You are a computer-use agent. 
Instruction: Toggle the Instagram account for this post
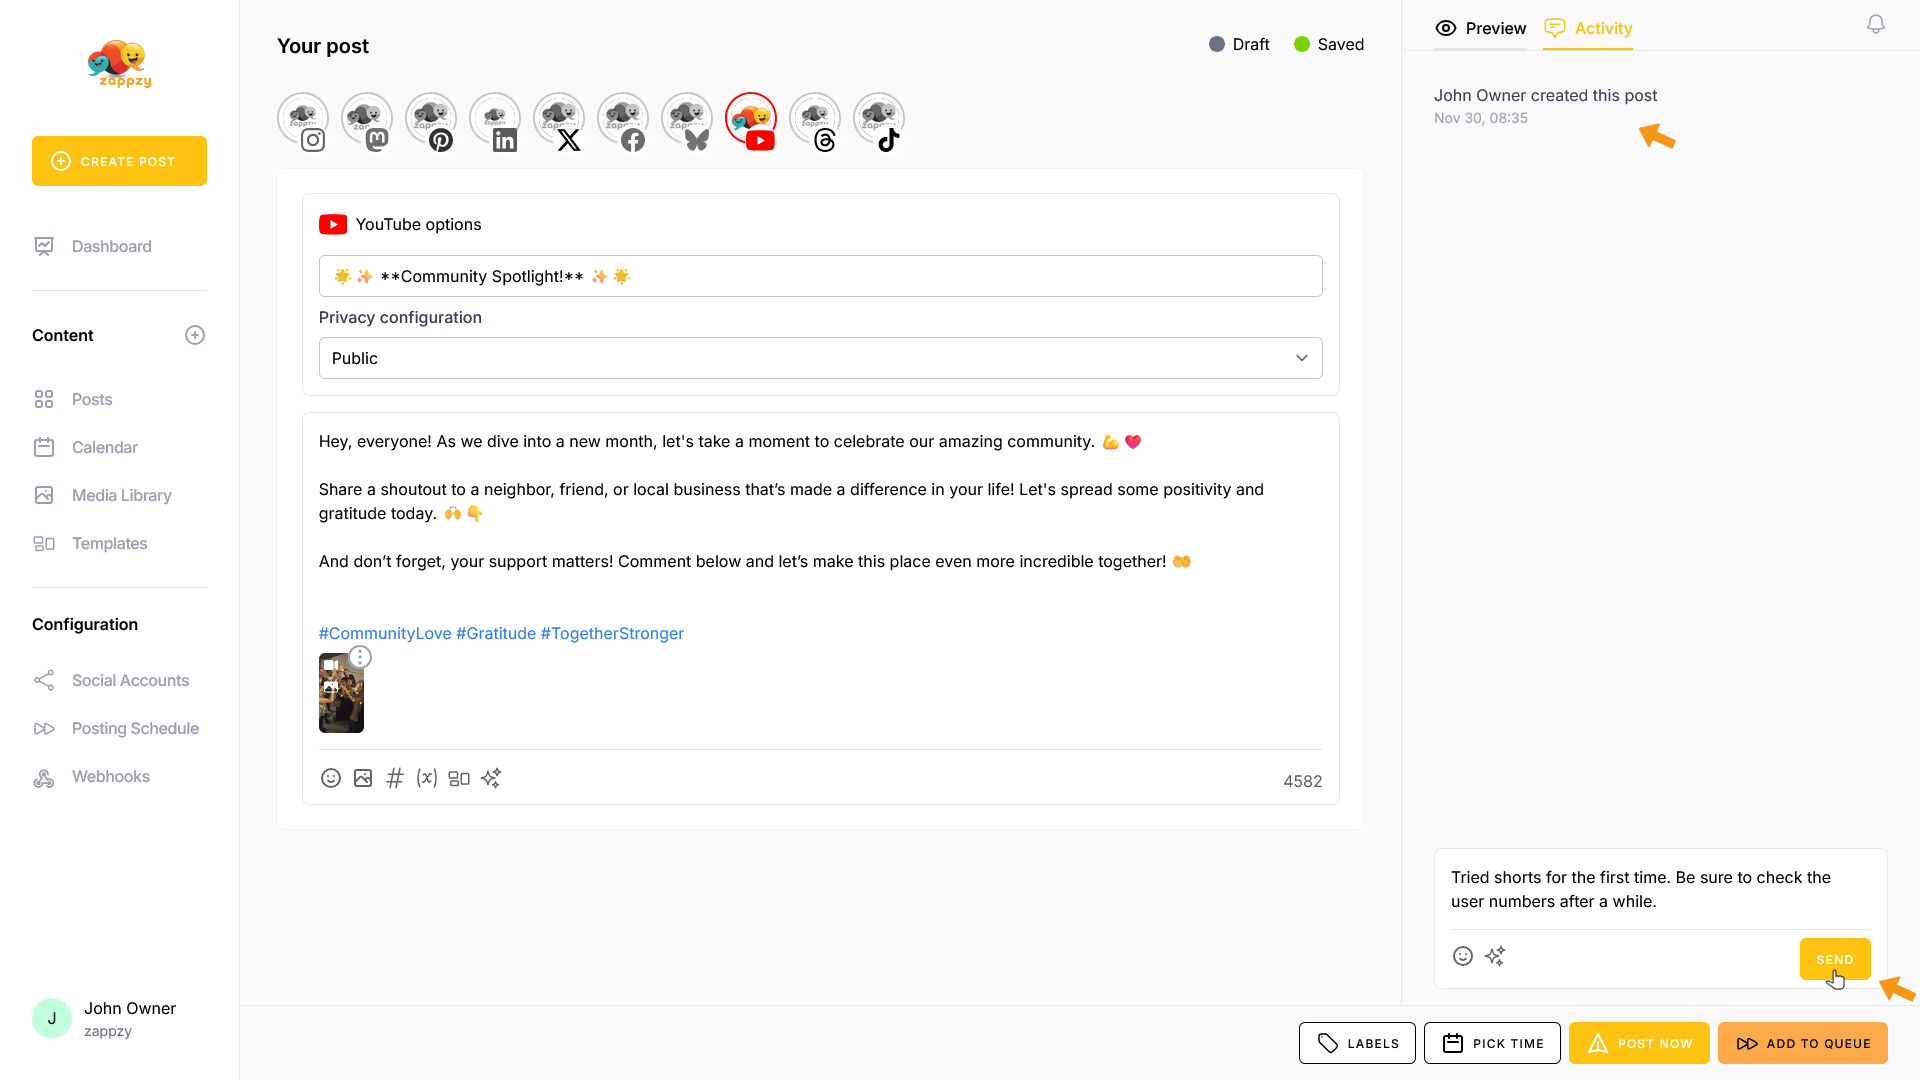303,121
